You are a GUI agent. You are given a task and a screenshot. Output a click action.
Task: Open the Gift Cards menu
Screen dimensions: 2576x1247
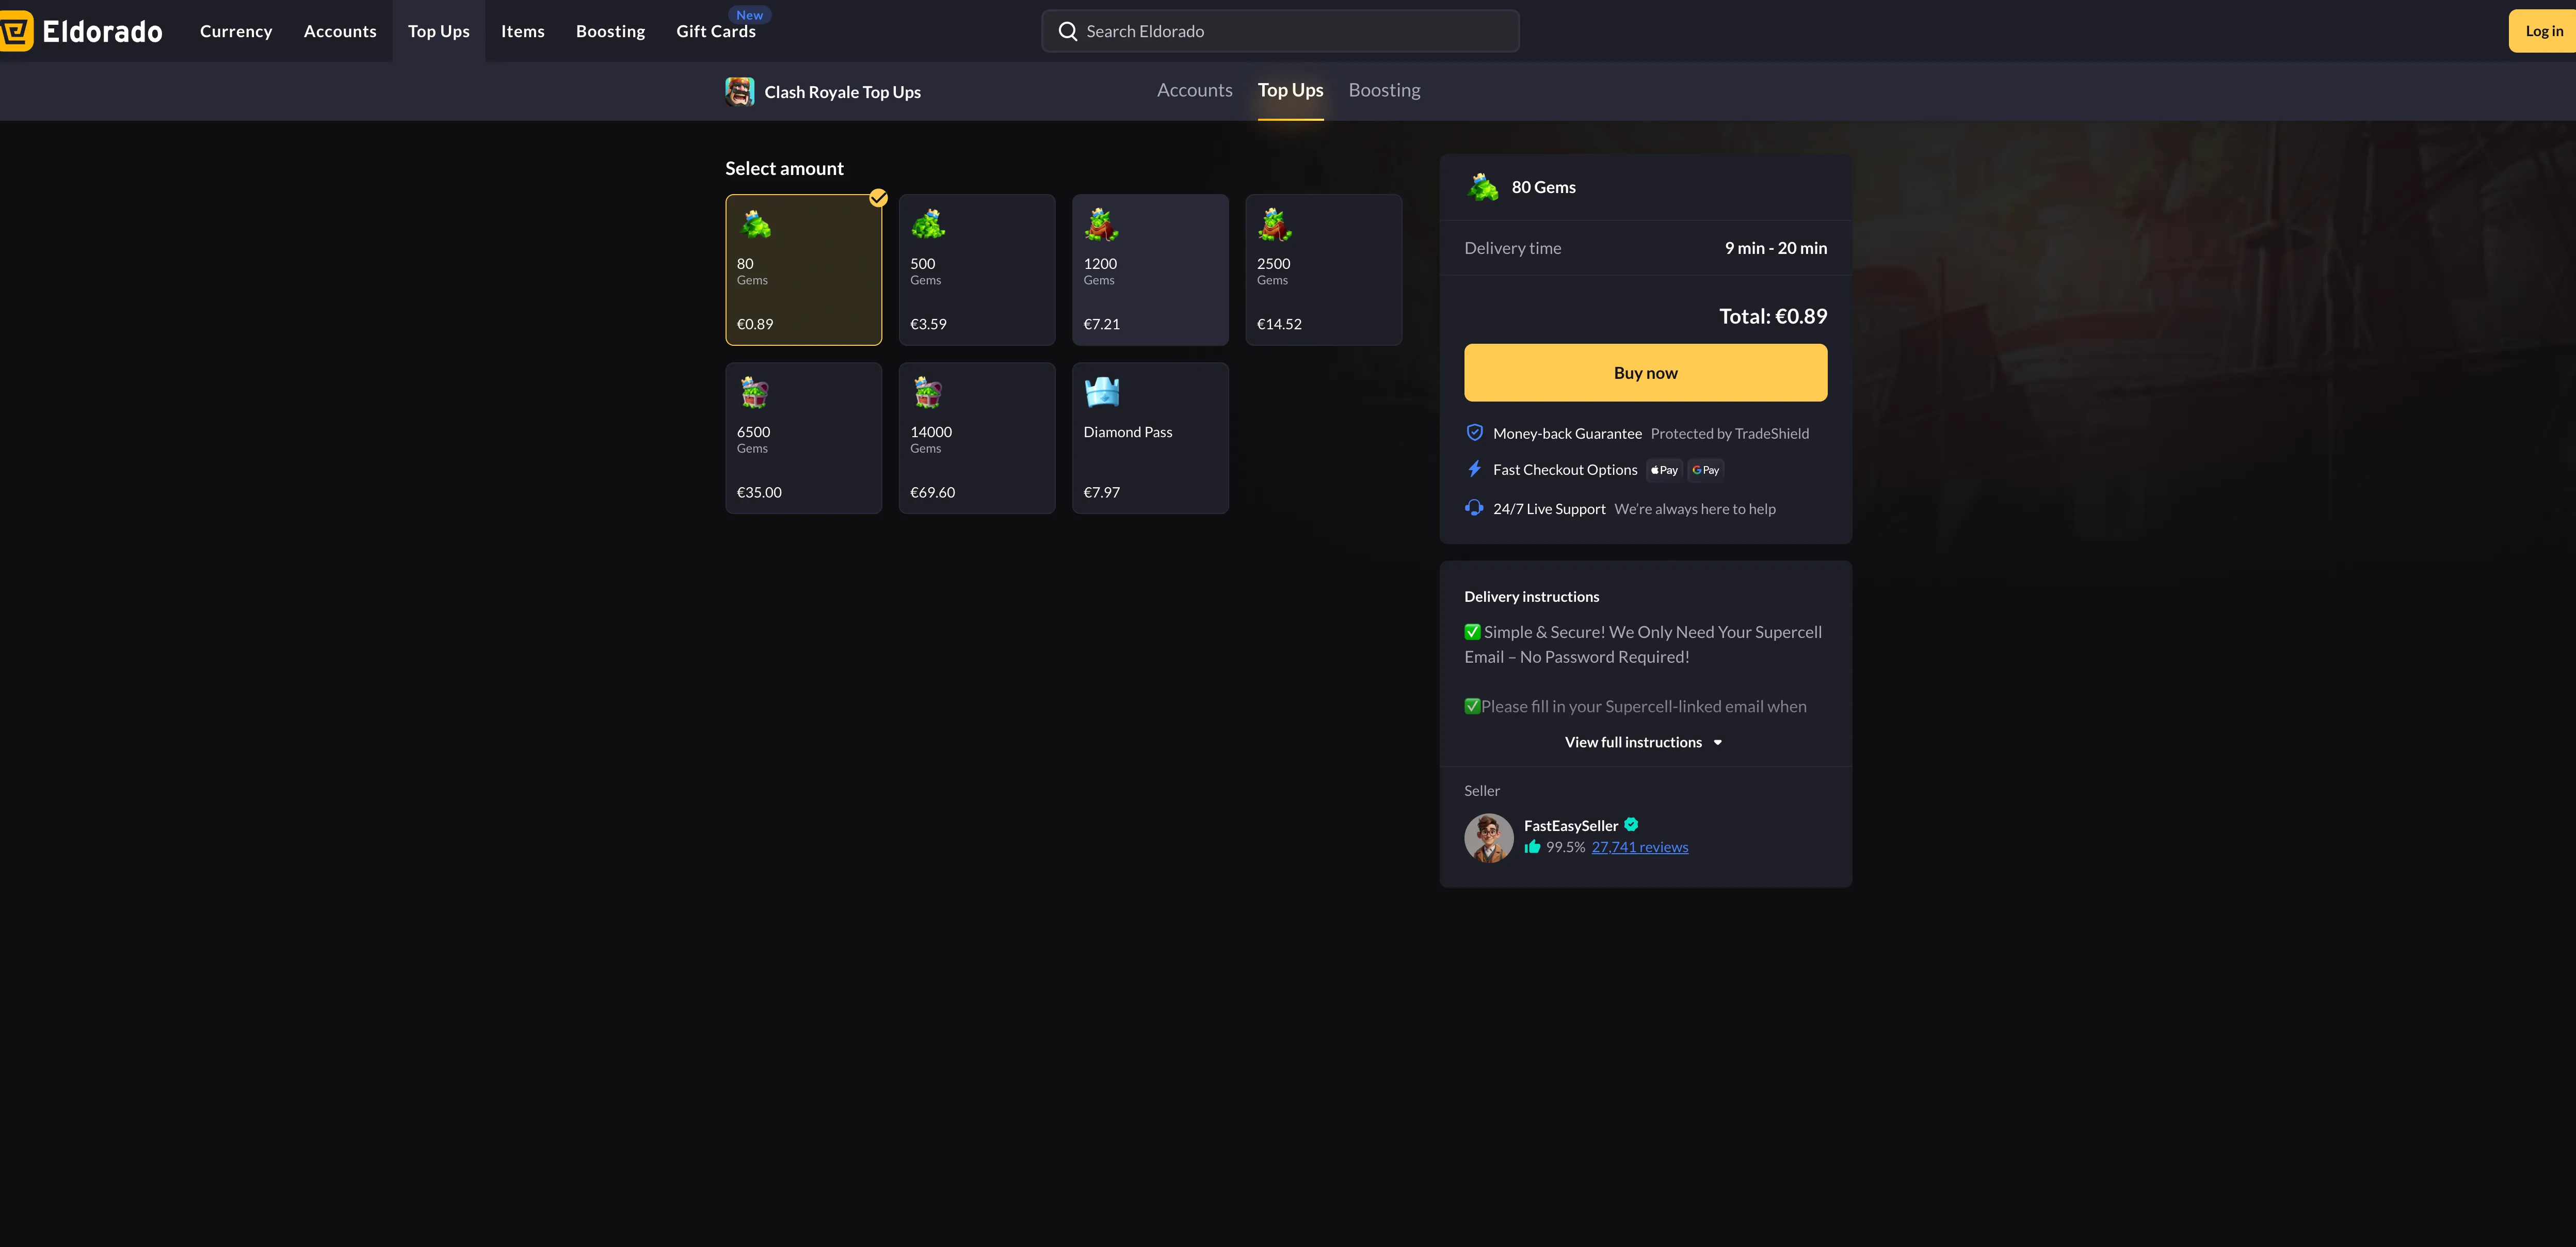pyautogui.click(x=716, y=32)
